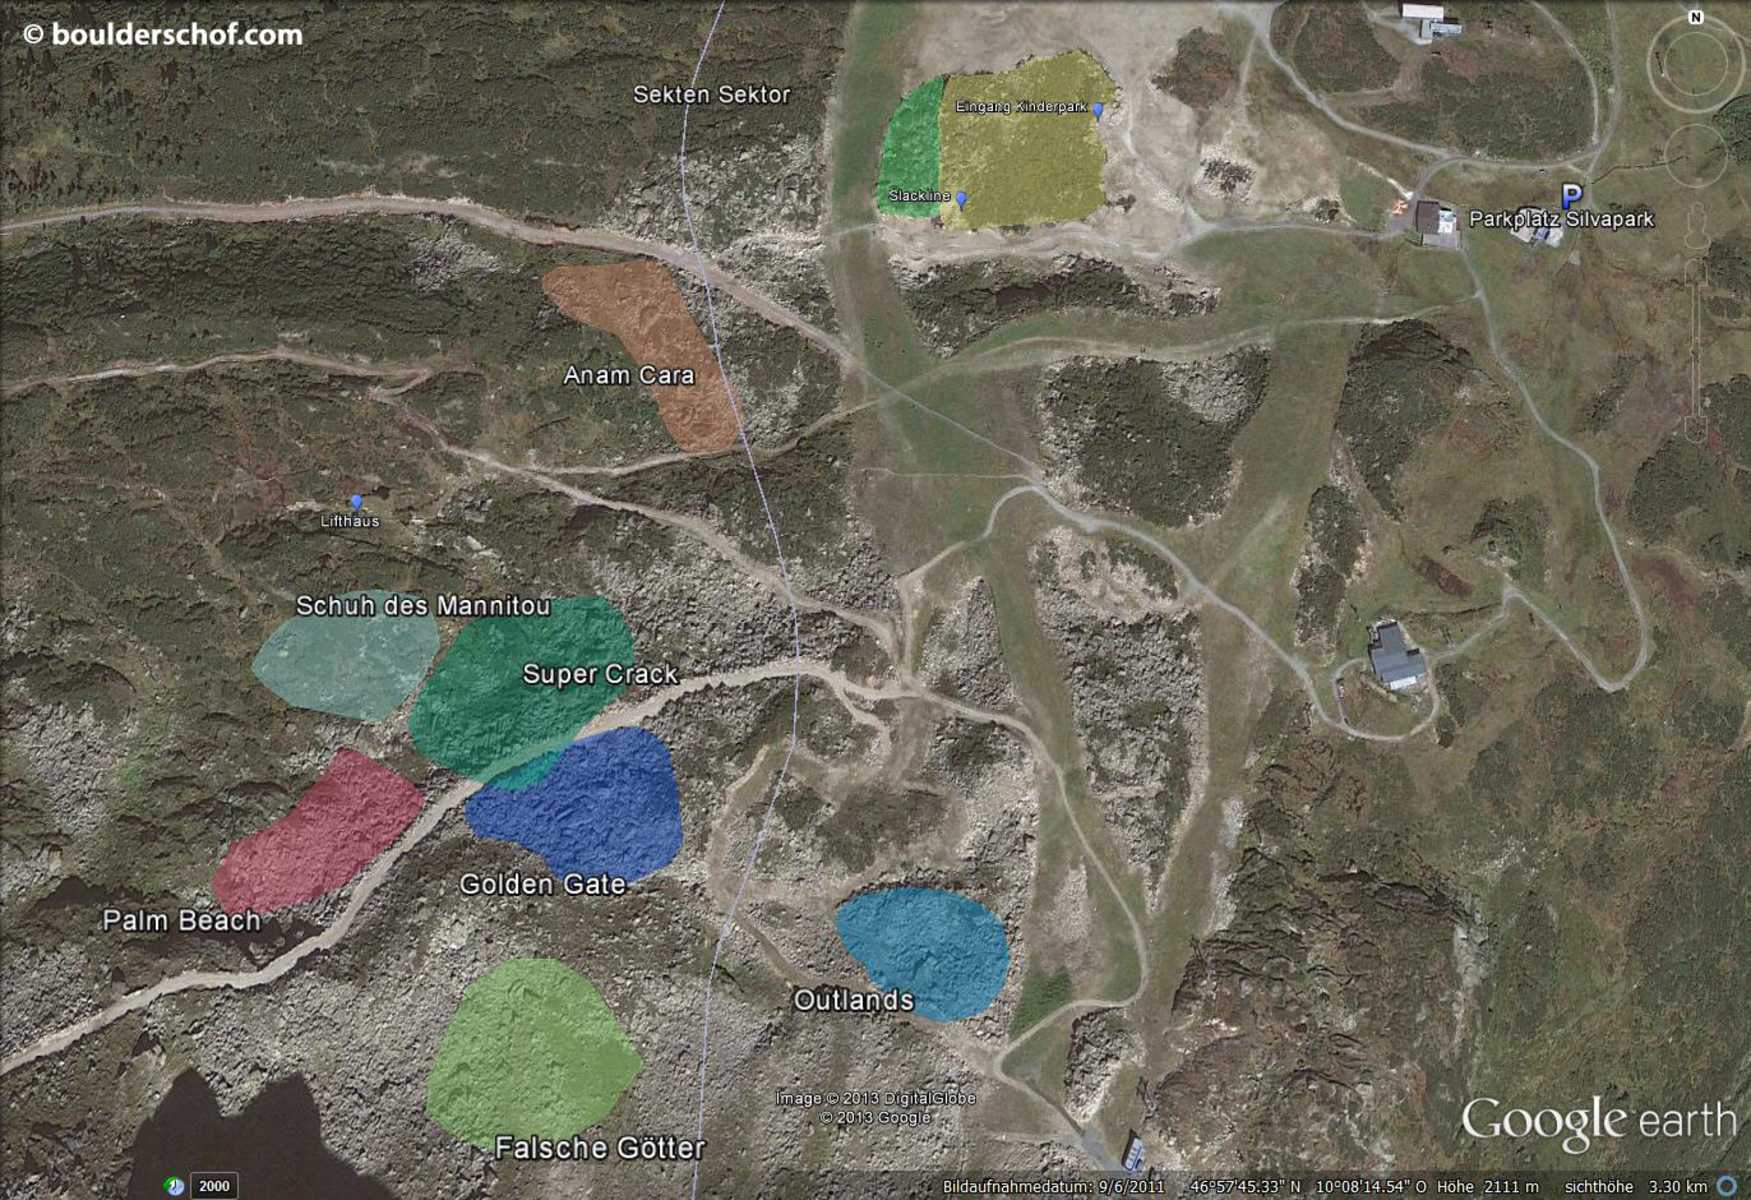The height and width of the screenshot is (1200, 1751).
Task: Select the Slackline placemark pin
Action: tap(961, 199)
